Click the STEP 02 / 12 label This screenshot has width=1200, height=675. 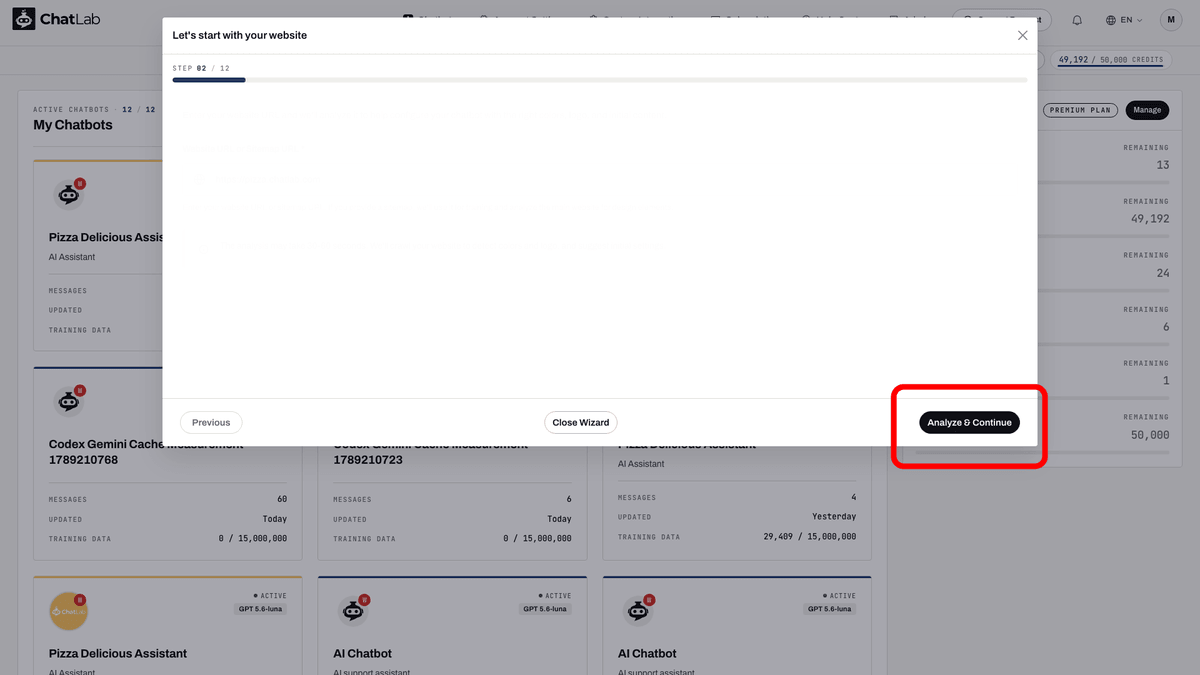click(x=201, y=68)
